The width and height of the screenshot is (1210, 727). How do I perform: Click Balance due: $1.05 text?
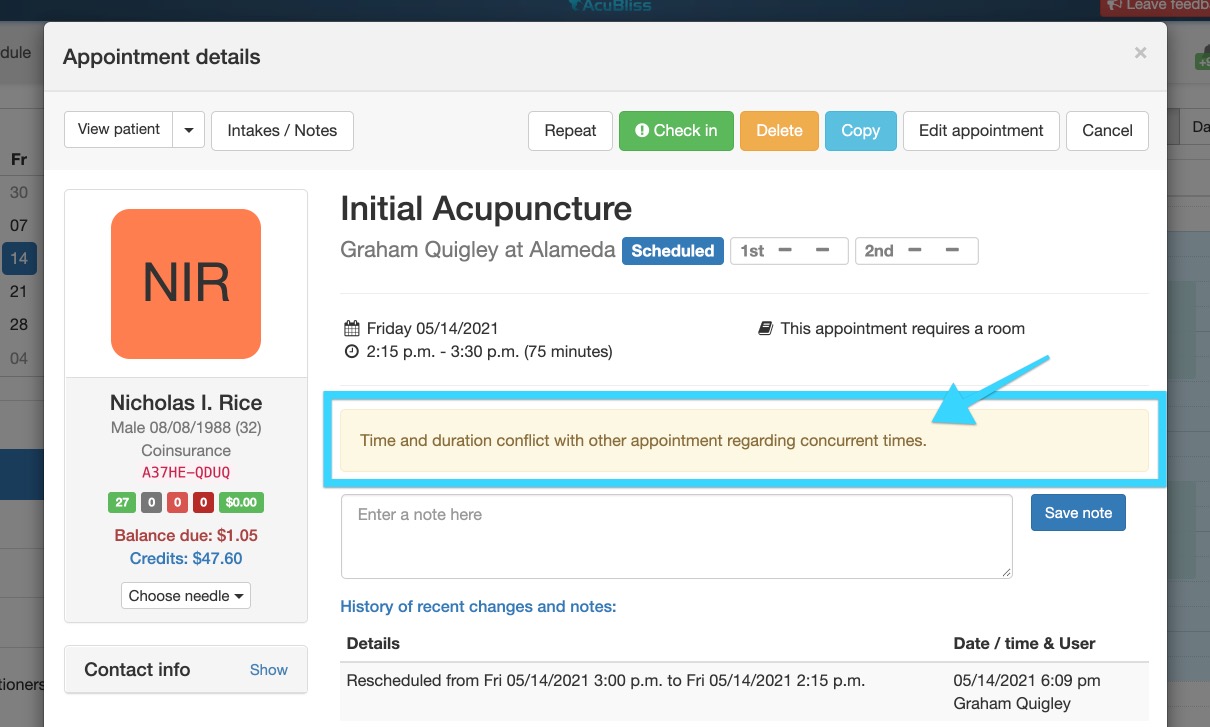(186, 535)
